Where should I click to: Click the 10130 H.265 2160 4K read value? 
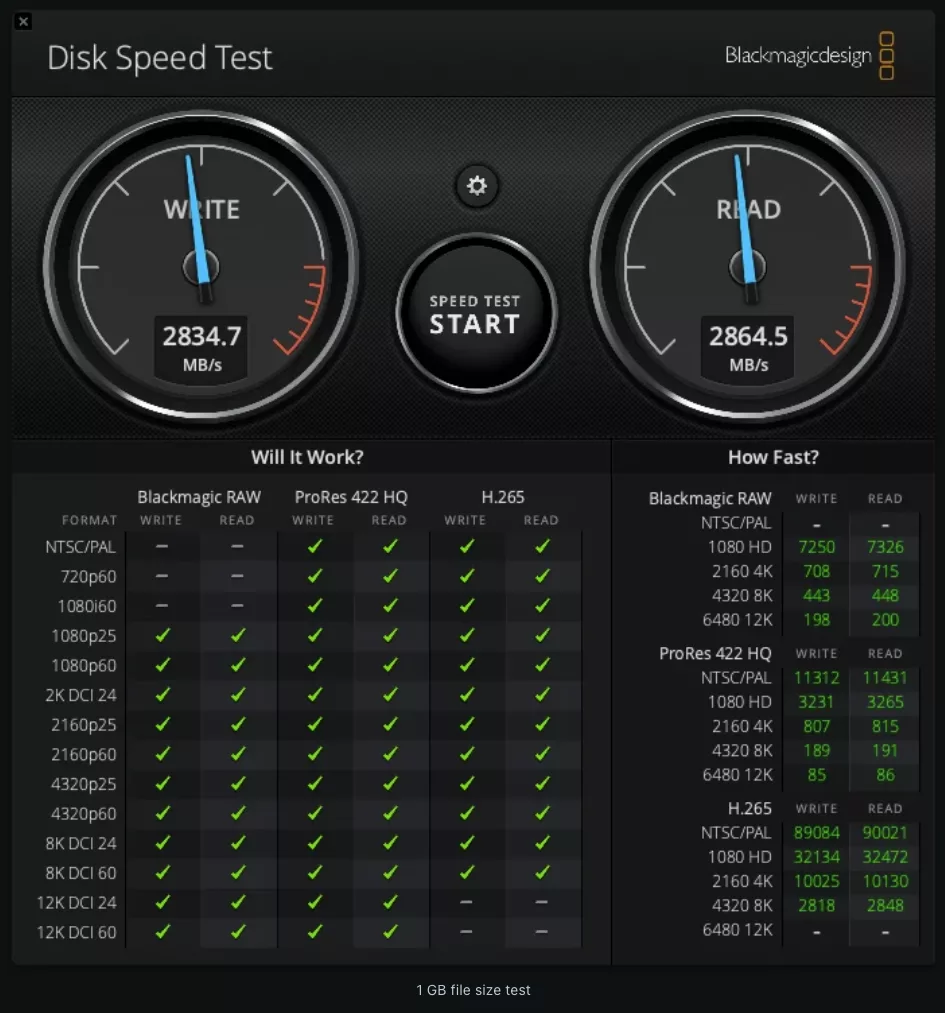(885, 881)
